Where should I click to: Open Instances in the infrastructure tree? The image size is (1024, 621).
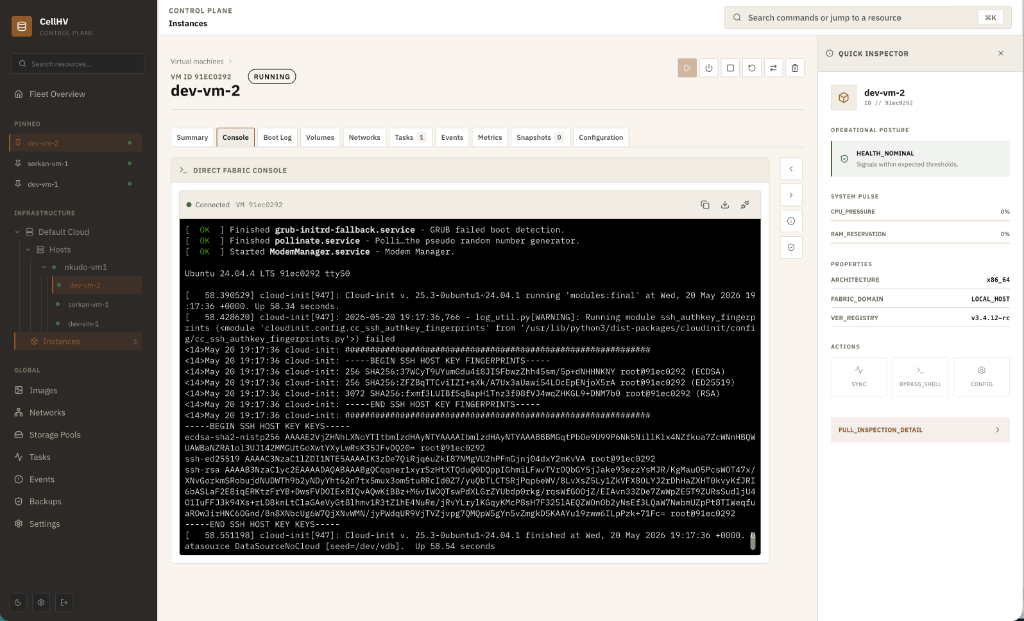[78, 342]
